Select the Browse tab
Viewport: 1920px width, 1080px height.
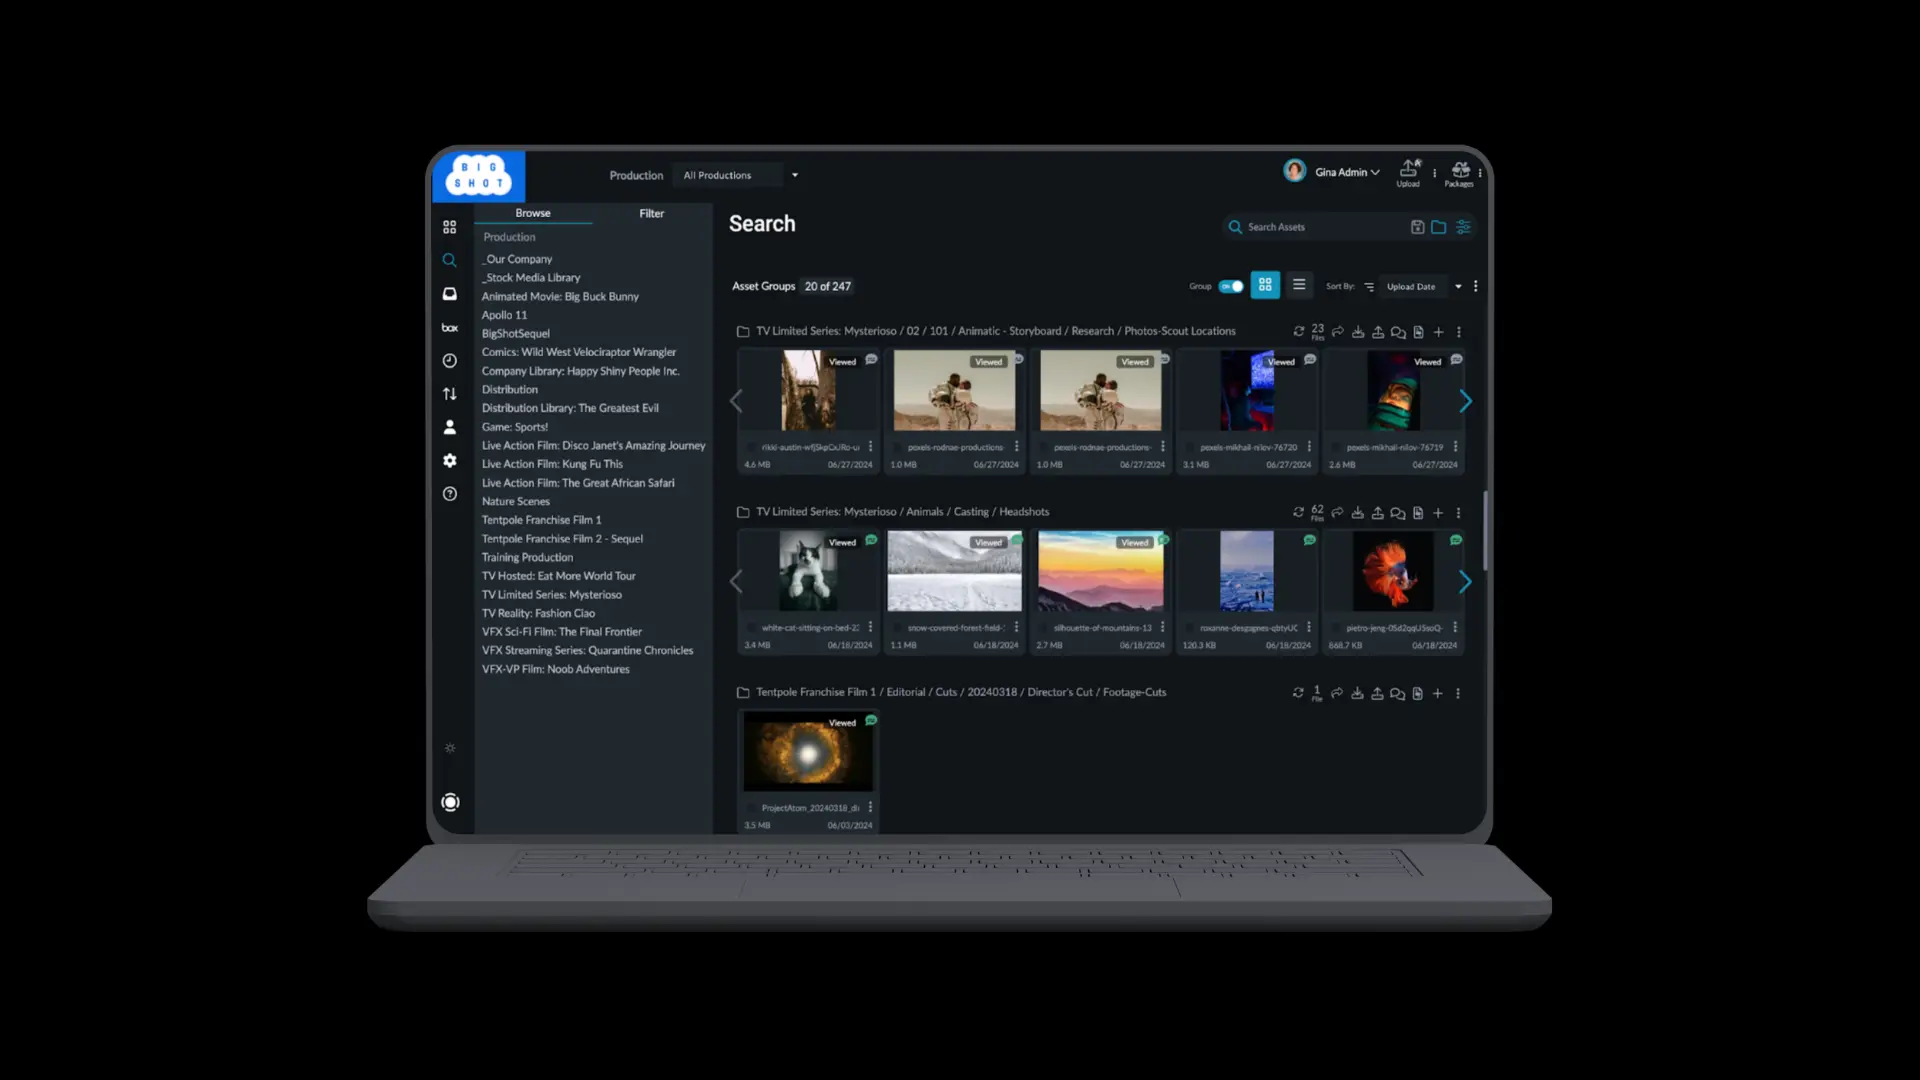[x=532, y=213]
